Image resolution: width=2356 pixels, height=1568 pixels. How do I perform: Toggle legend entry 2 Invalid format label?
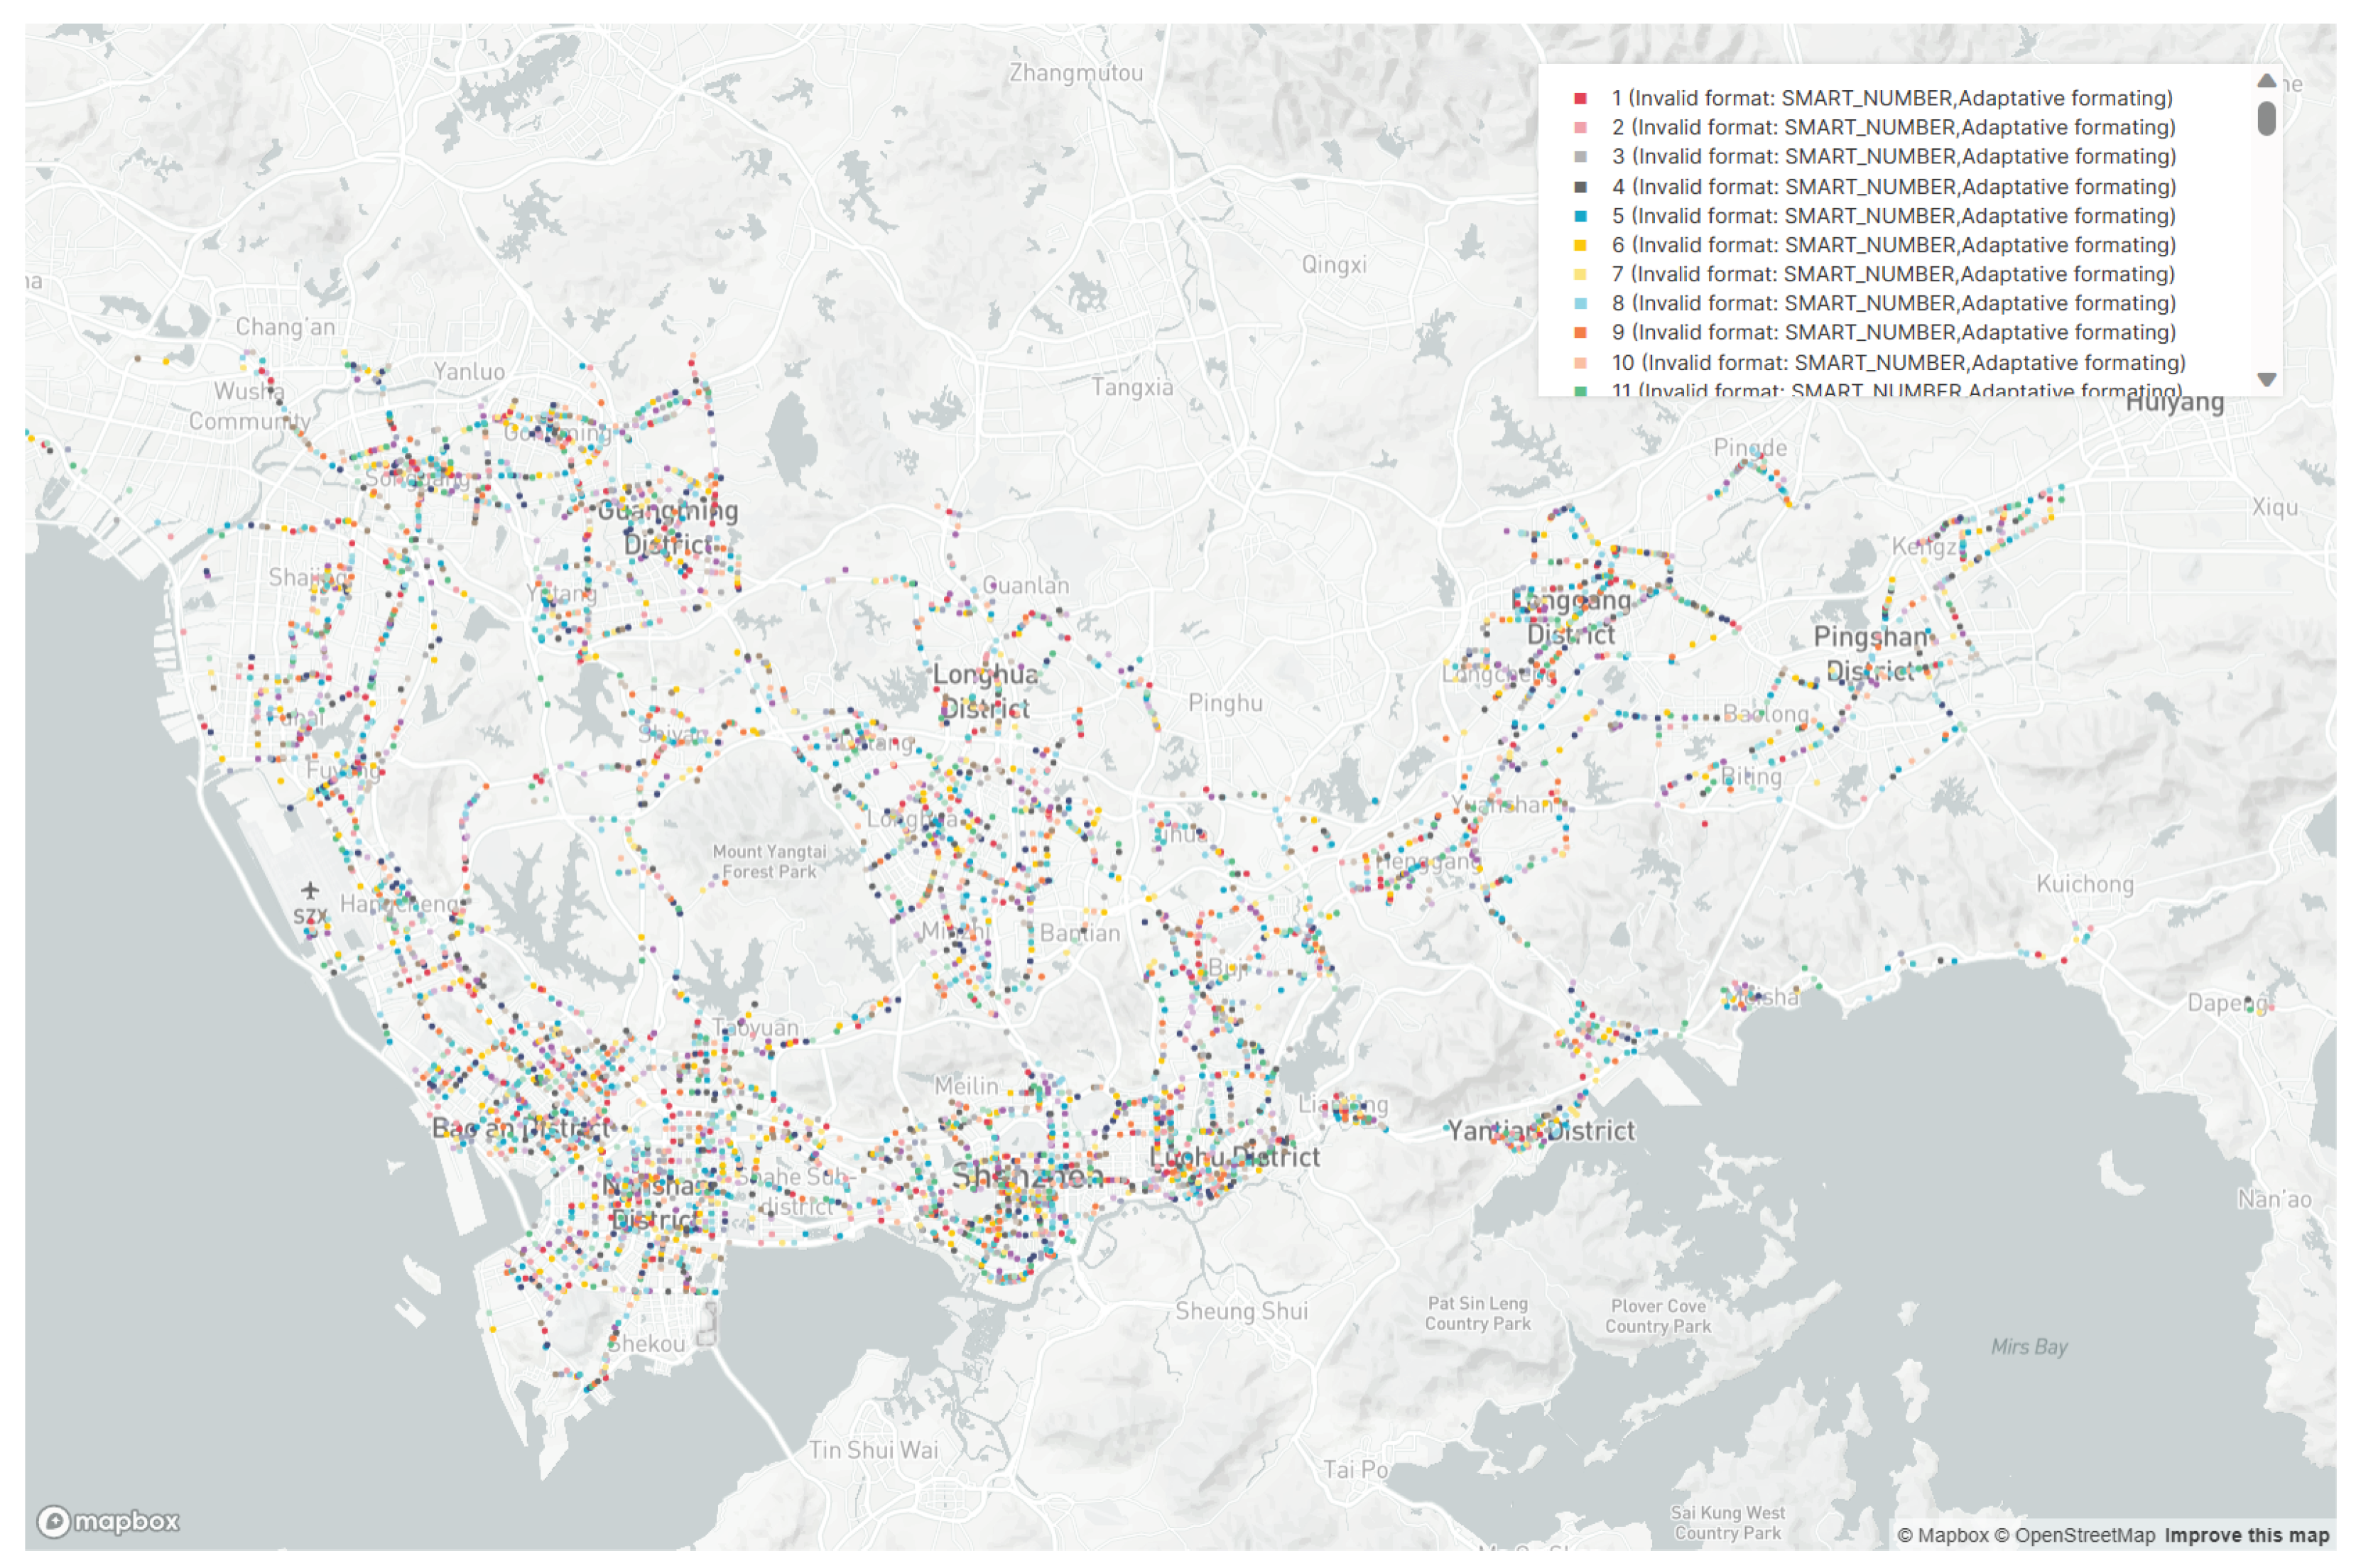1893,127
